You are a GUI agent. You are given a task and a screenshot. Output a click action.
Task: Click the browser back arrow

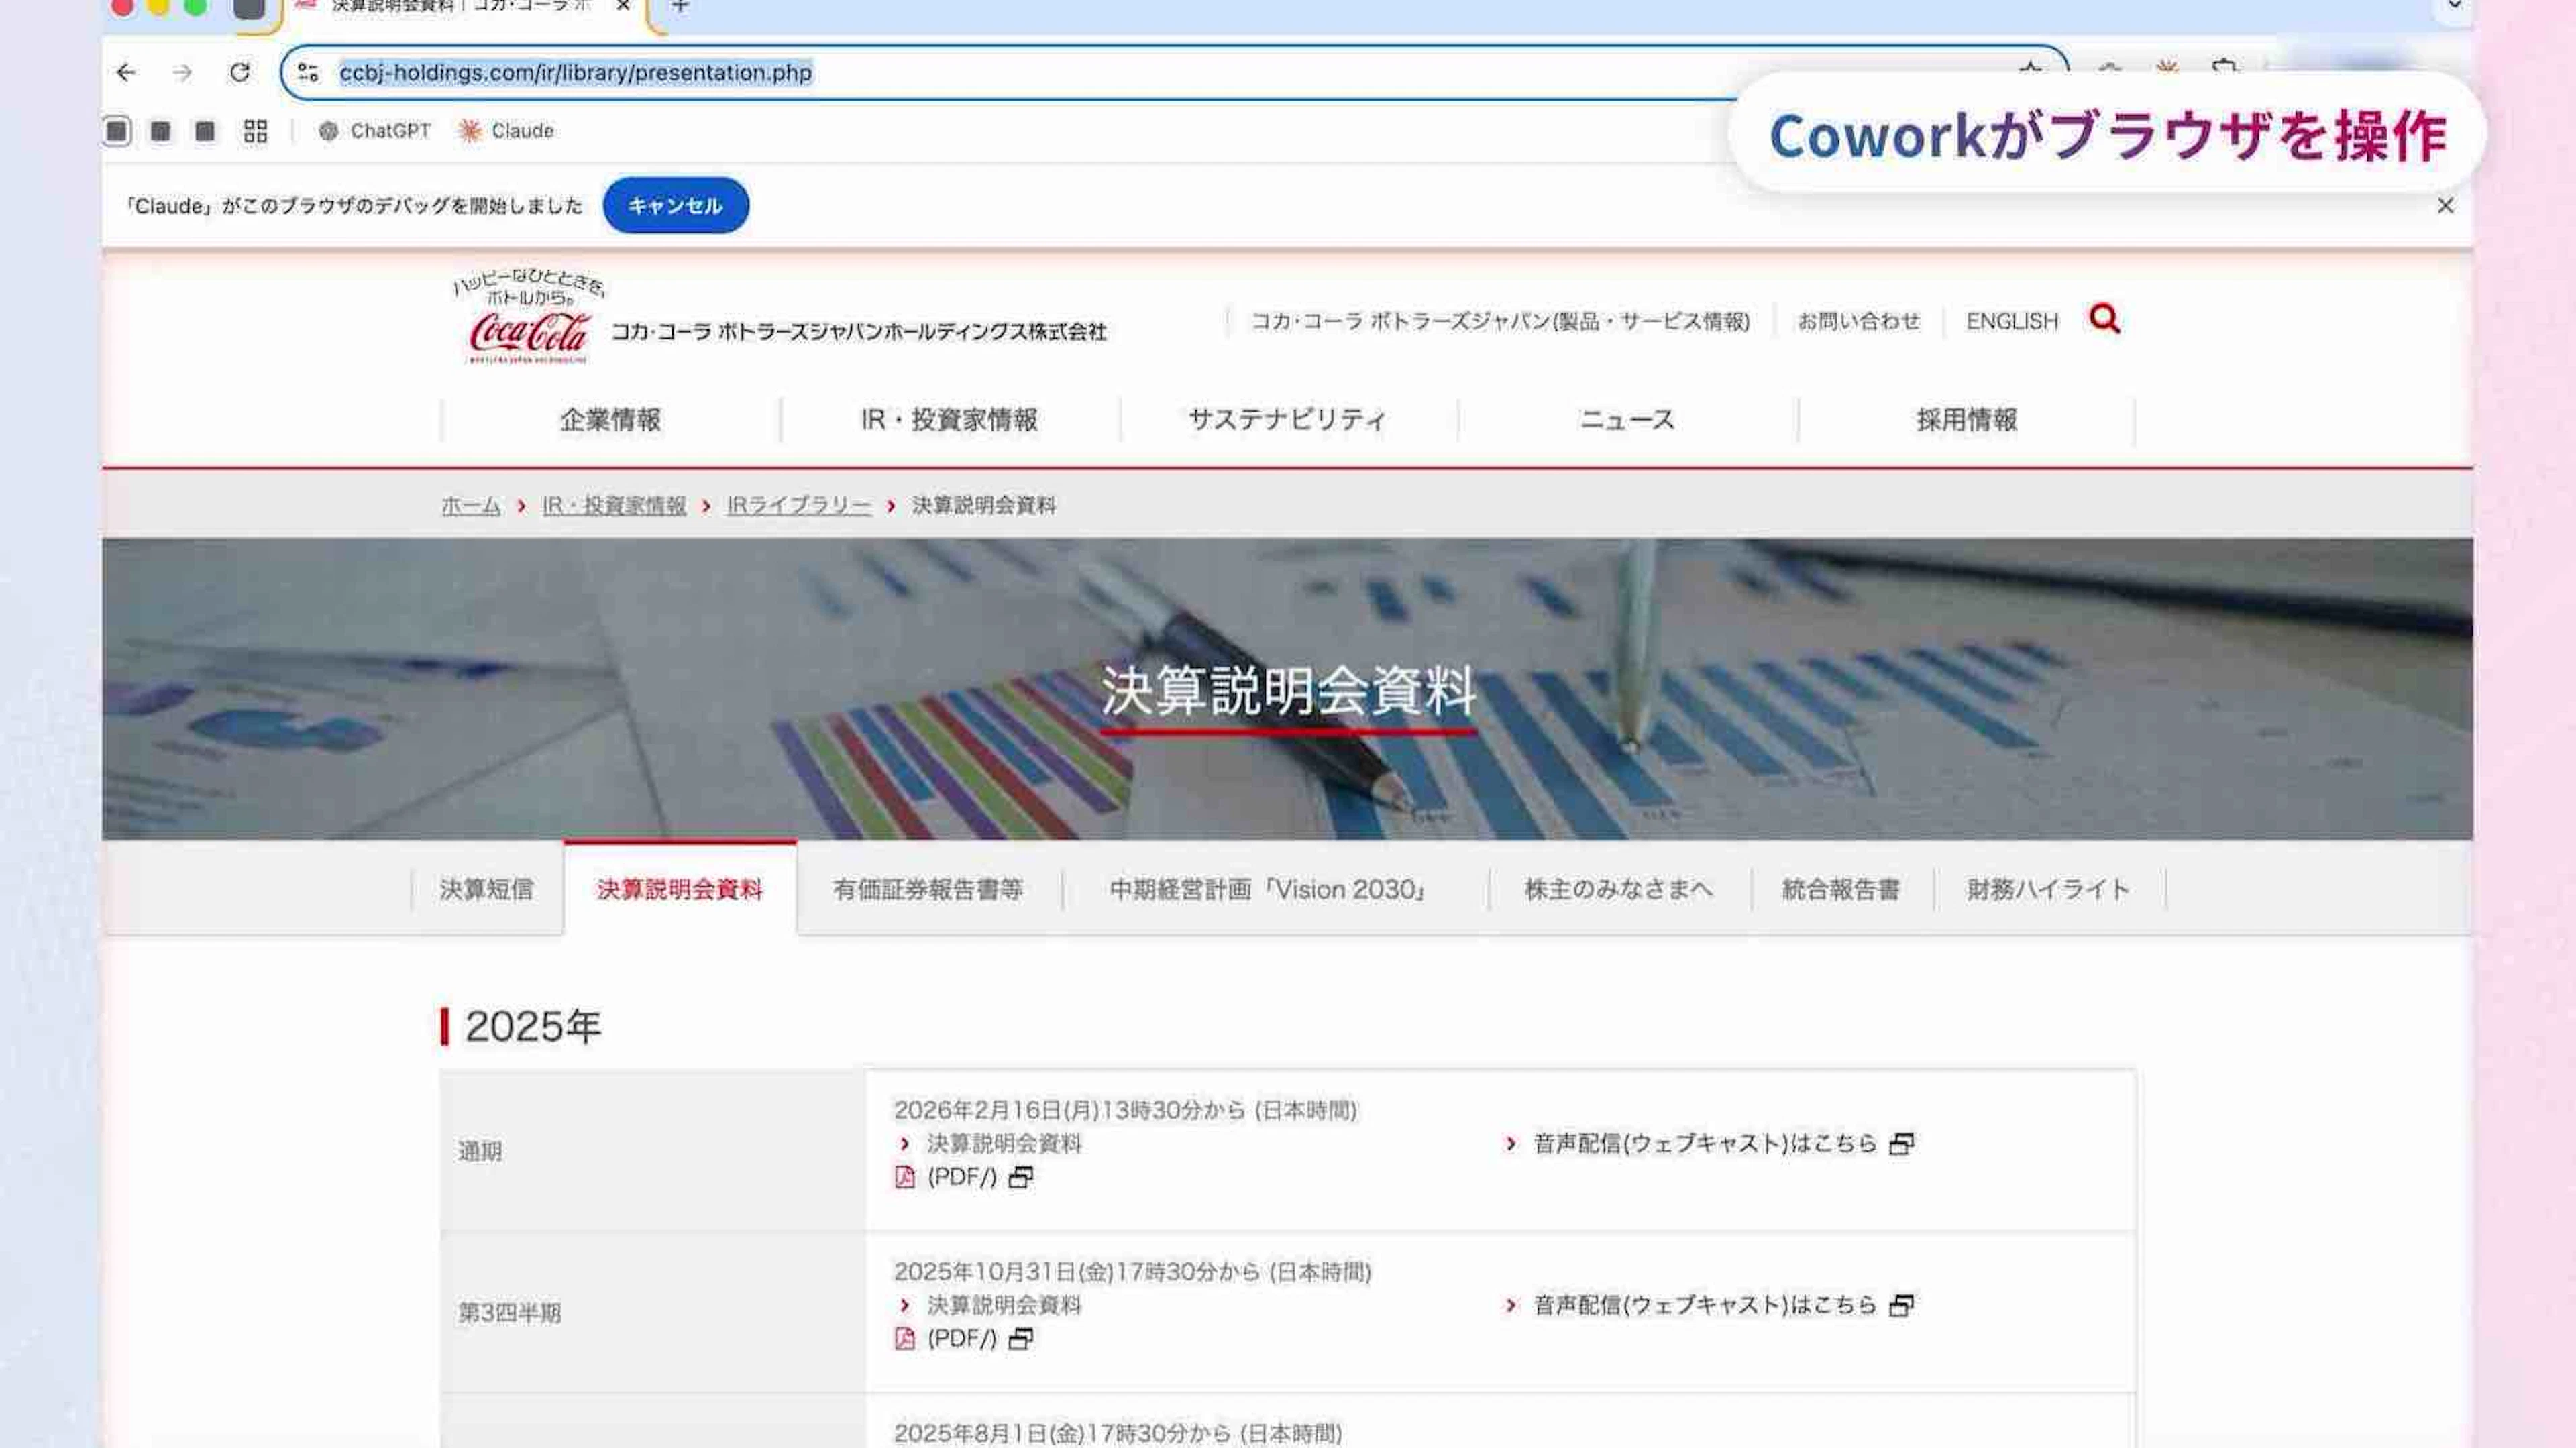tap(126, 72)
